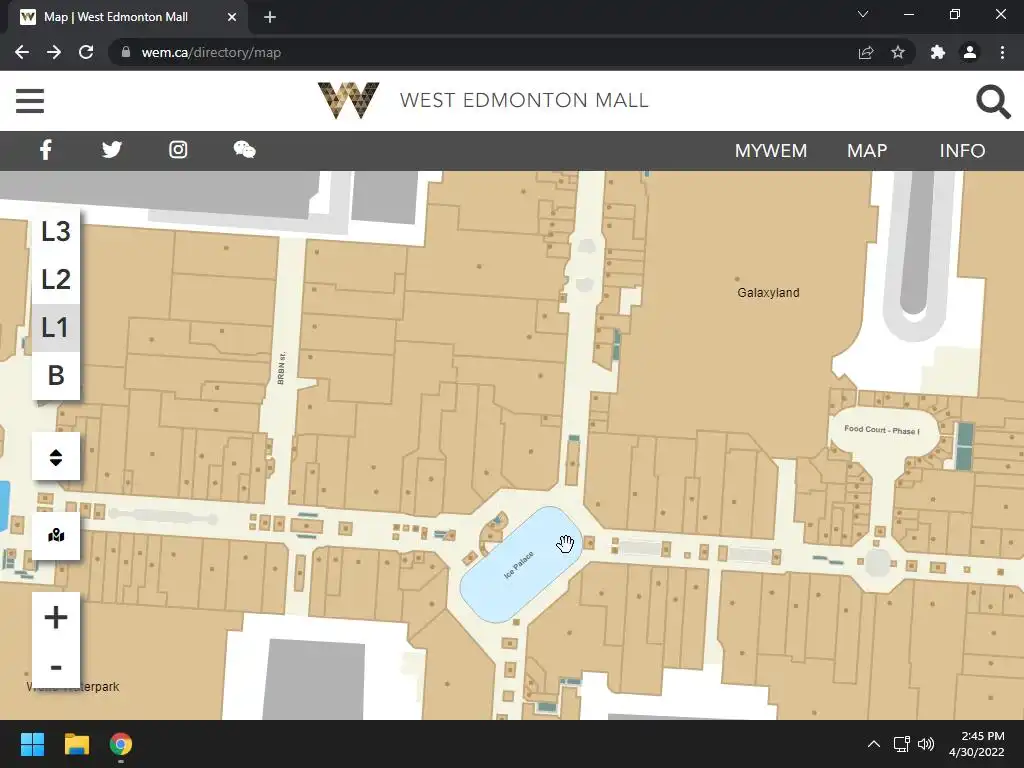Switch map to basement level B

pyautogui.click(x=56, y=376)
